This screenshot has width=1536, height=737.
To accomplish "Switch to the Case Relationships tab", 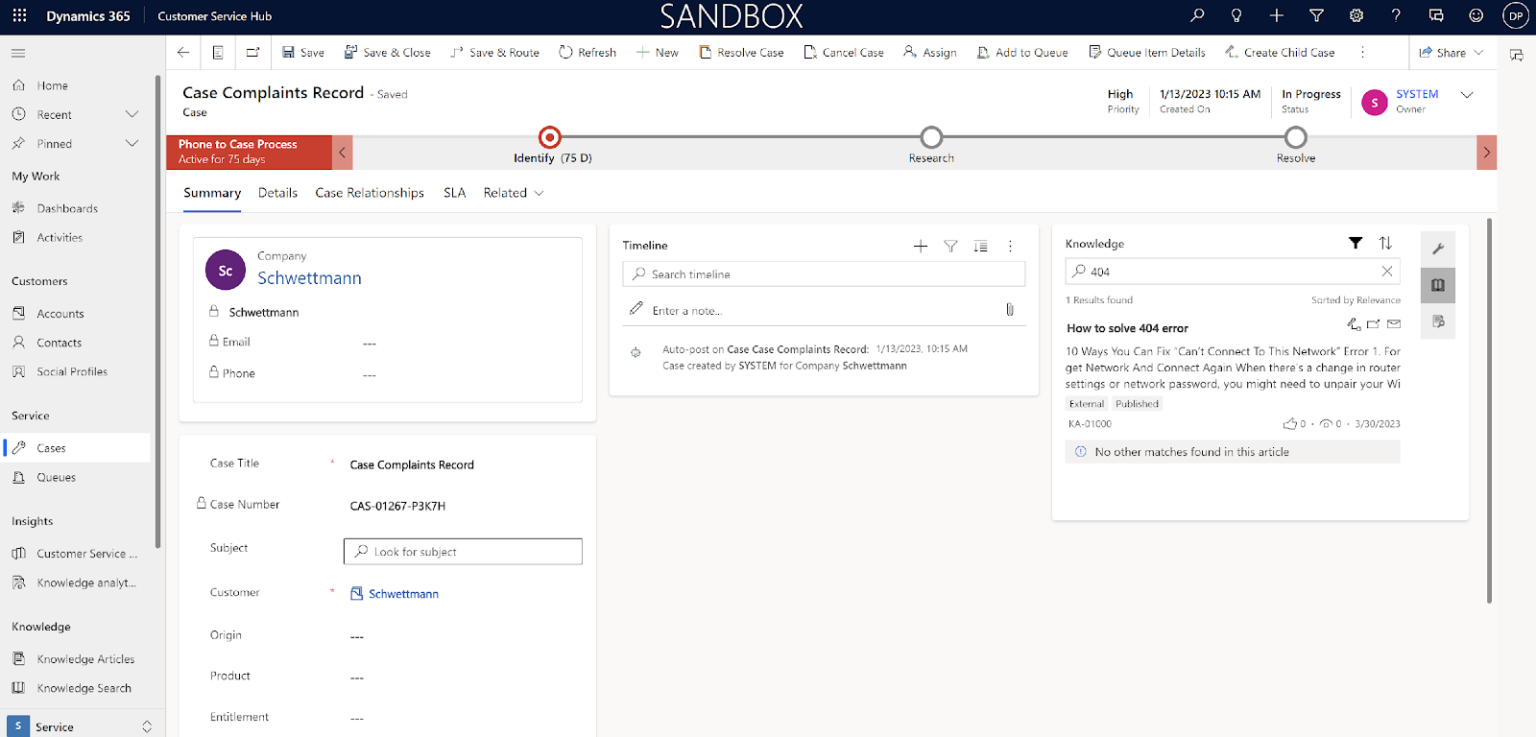I will 369,192.
